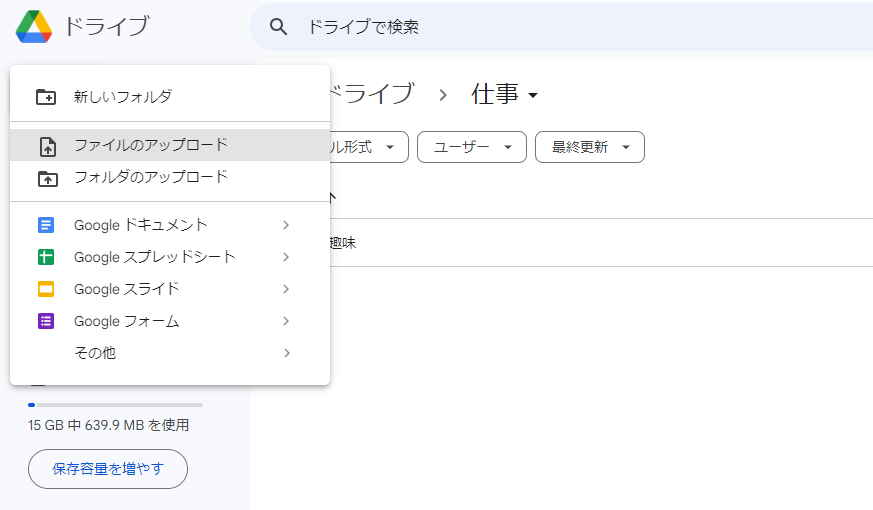873x510 pixels.
Task: Open the 趣味 folder row
Action: 601,243
